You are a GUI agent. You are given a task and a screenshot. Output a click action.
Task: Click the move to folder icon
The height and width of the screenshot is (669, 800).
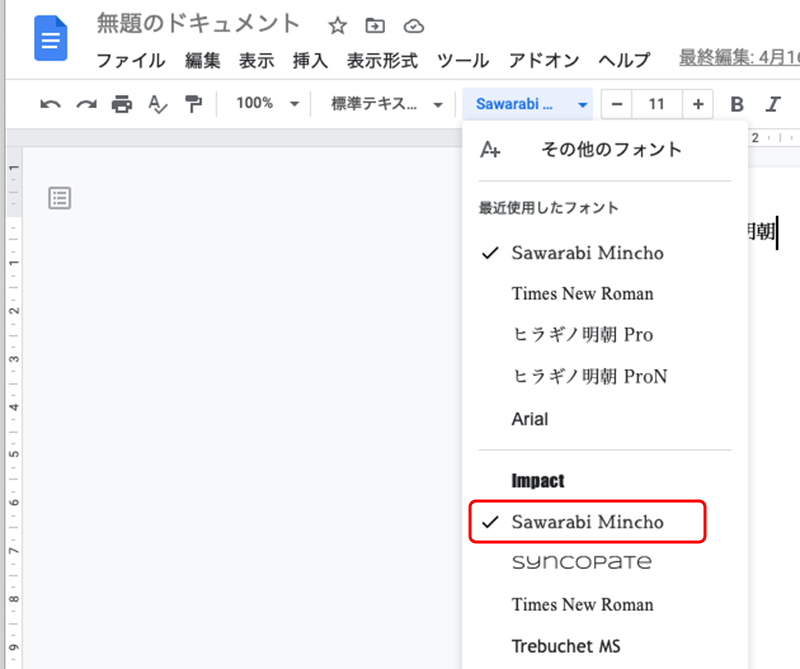click(375, 26)
